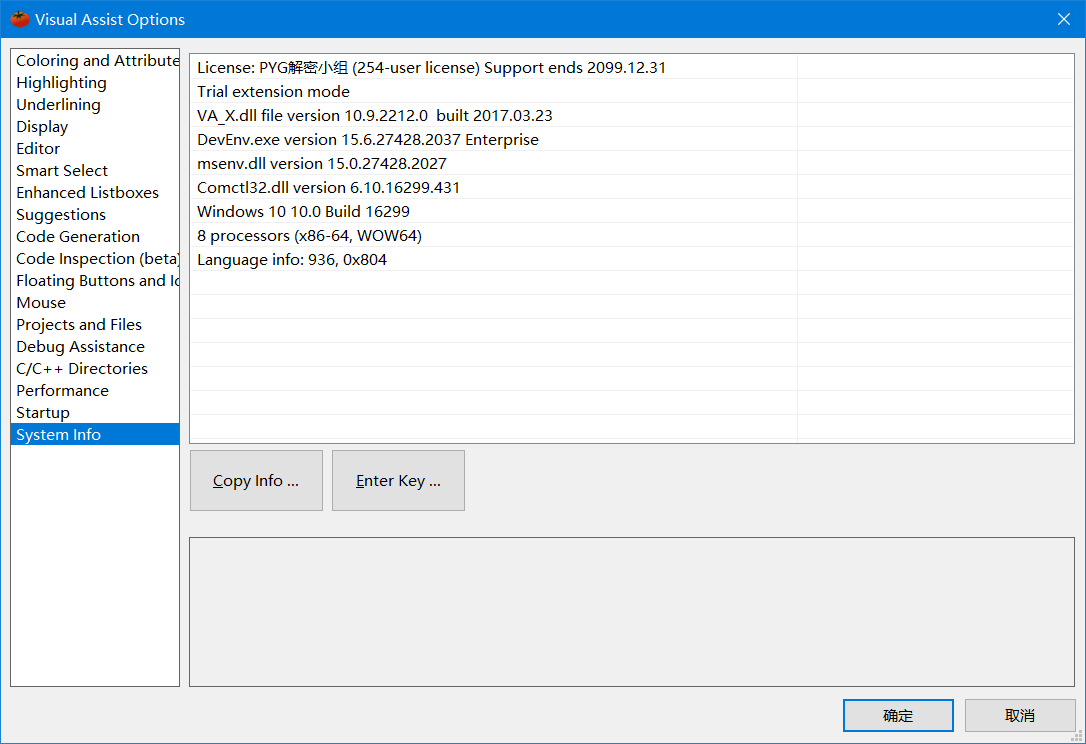Confirm with the 确定 button
Viewport: 1086px width, 744px height.
tap(898, 716)
